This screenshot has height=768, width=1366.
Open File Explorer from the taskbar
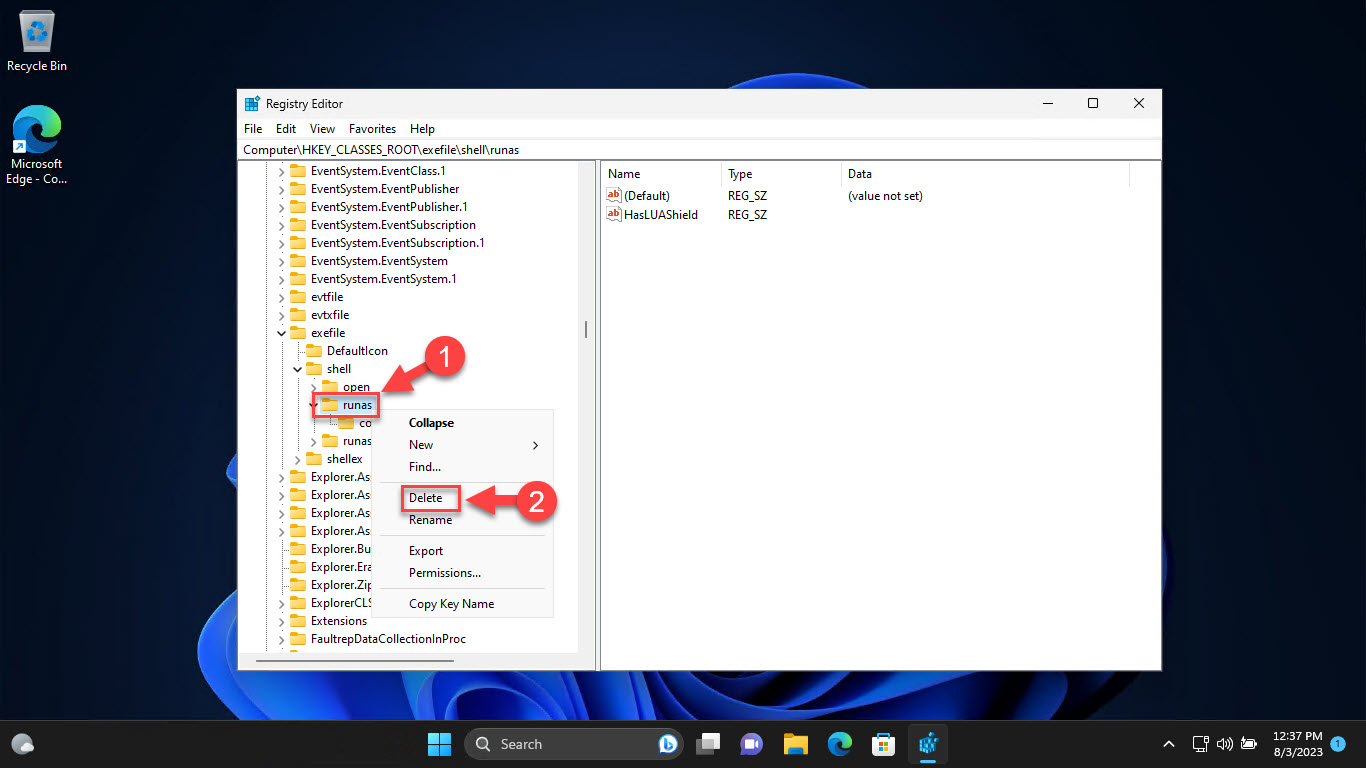pyautogui.click(x=794, y=744)
